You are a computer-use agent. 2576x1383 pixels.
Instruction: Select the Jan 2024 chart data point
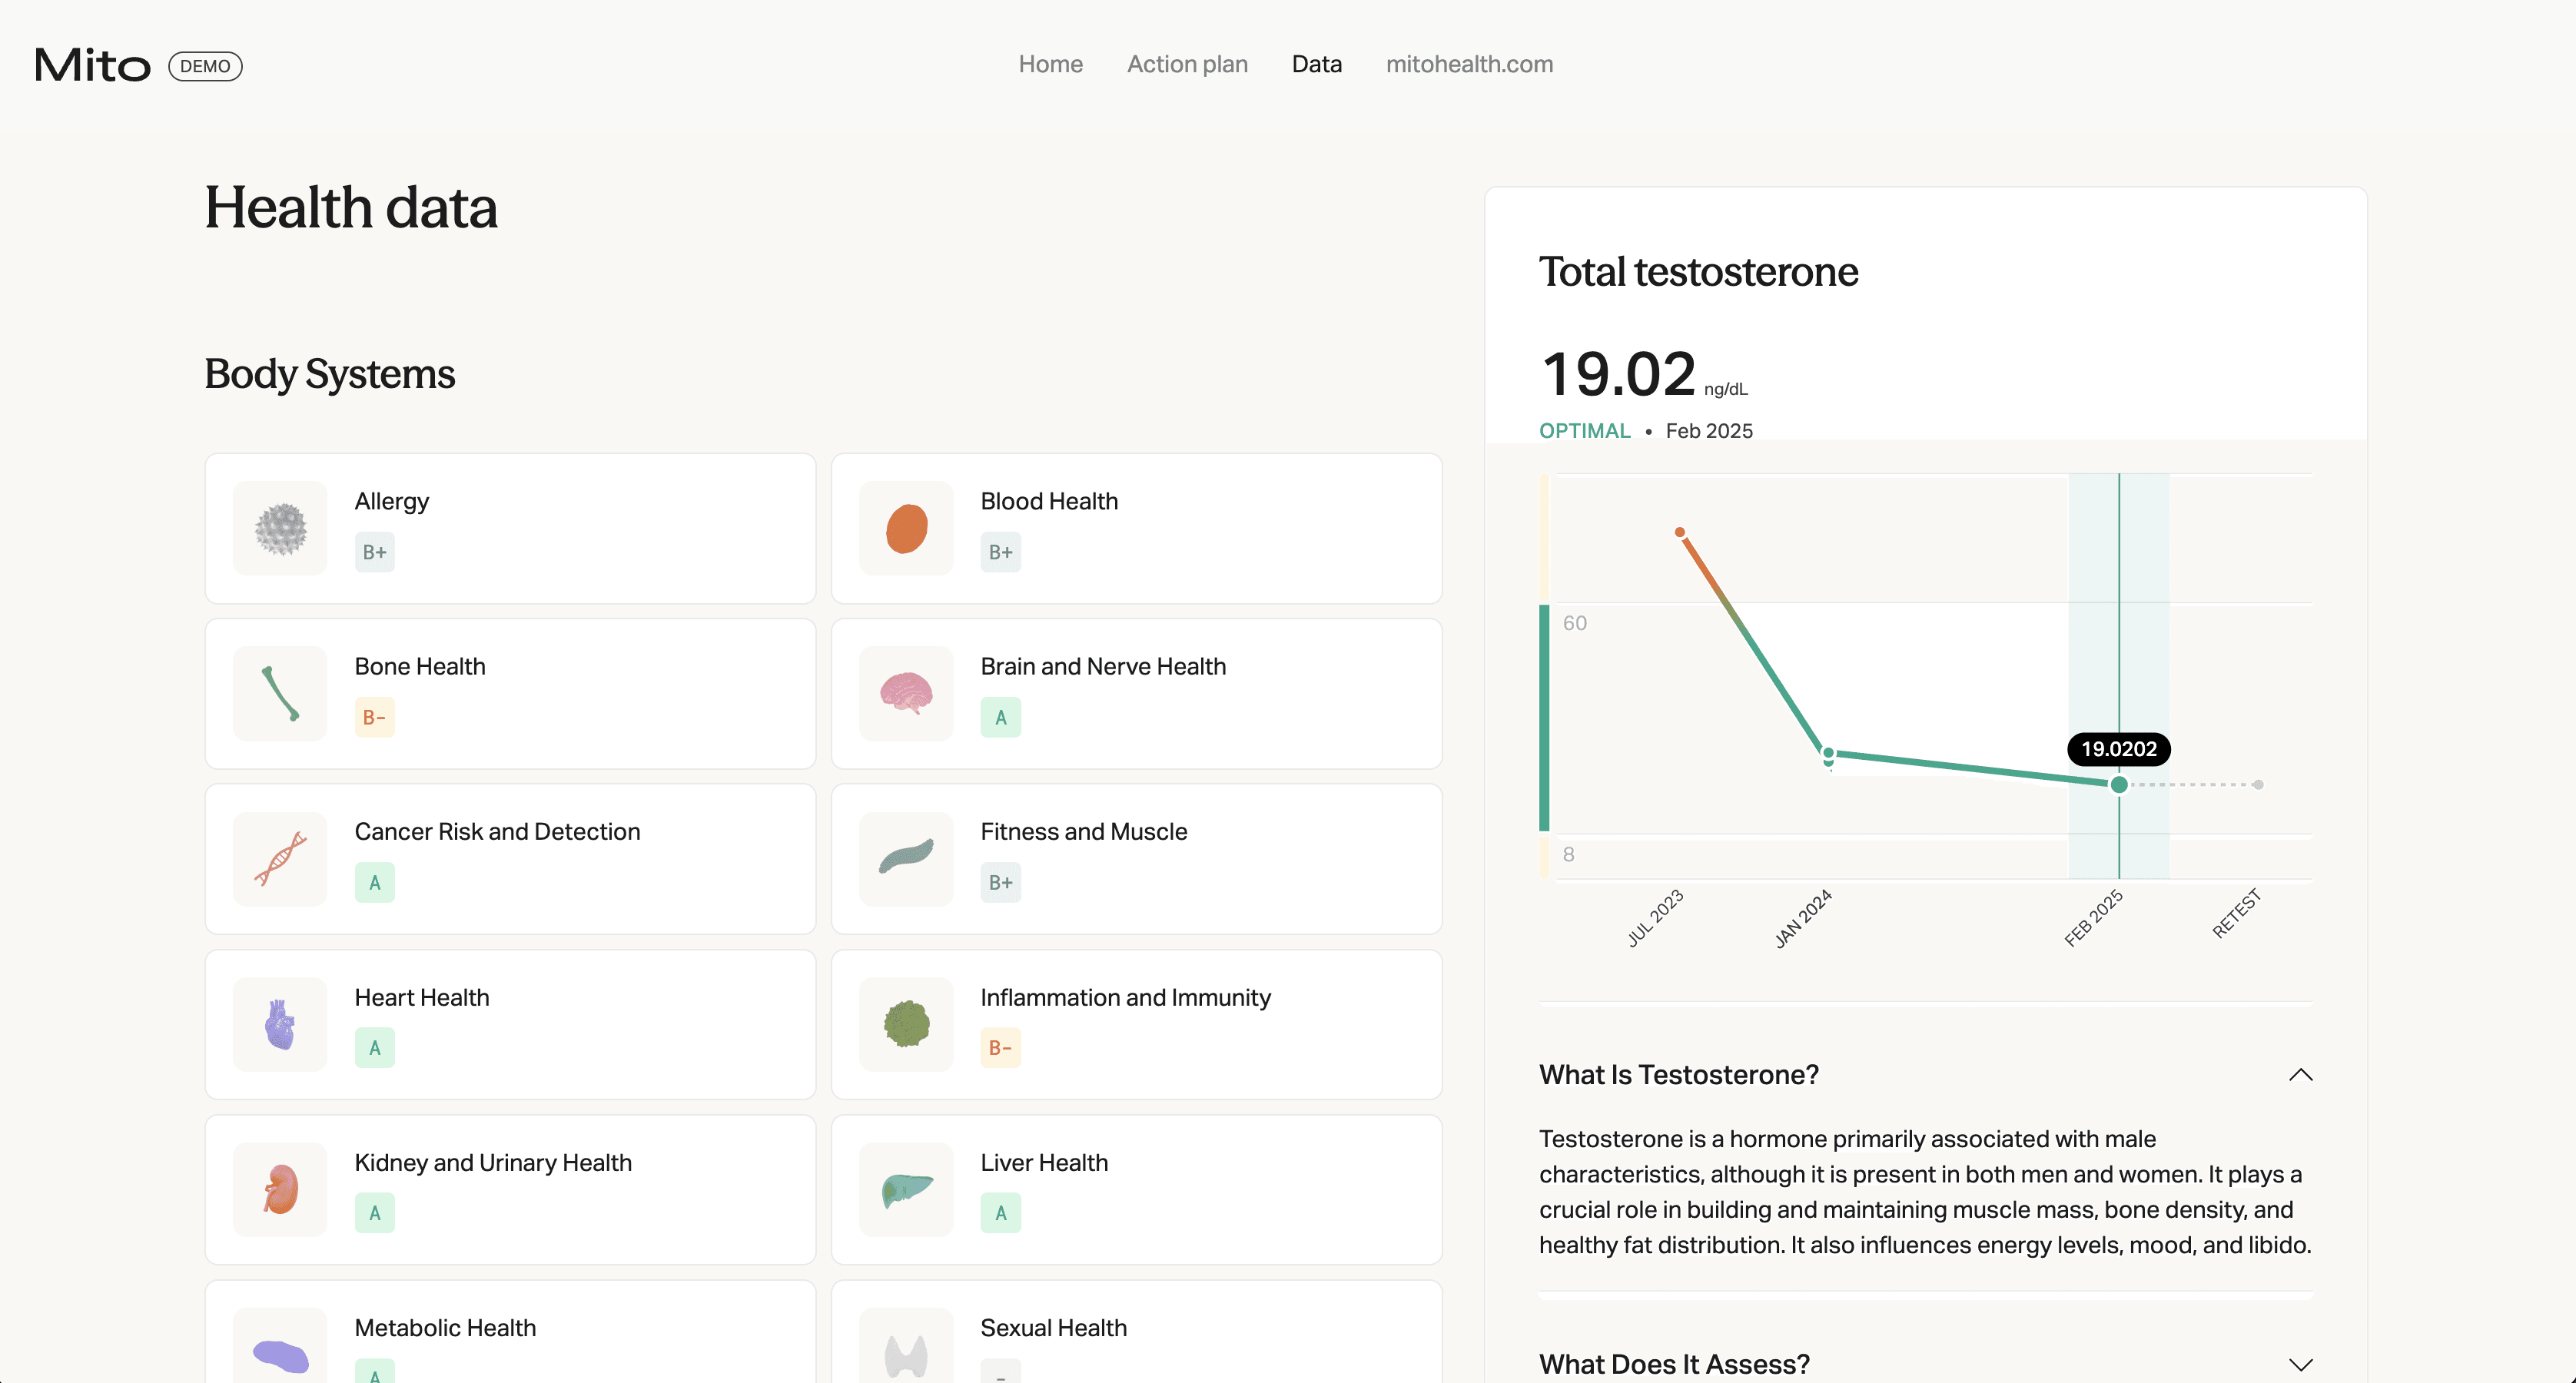pos(1828,753)
